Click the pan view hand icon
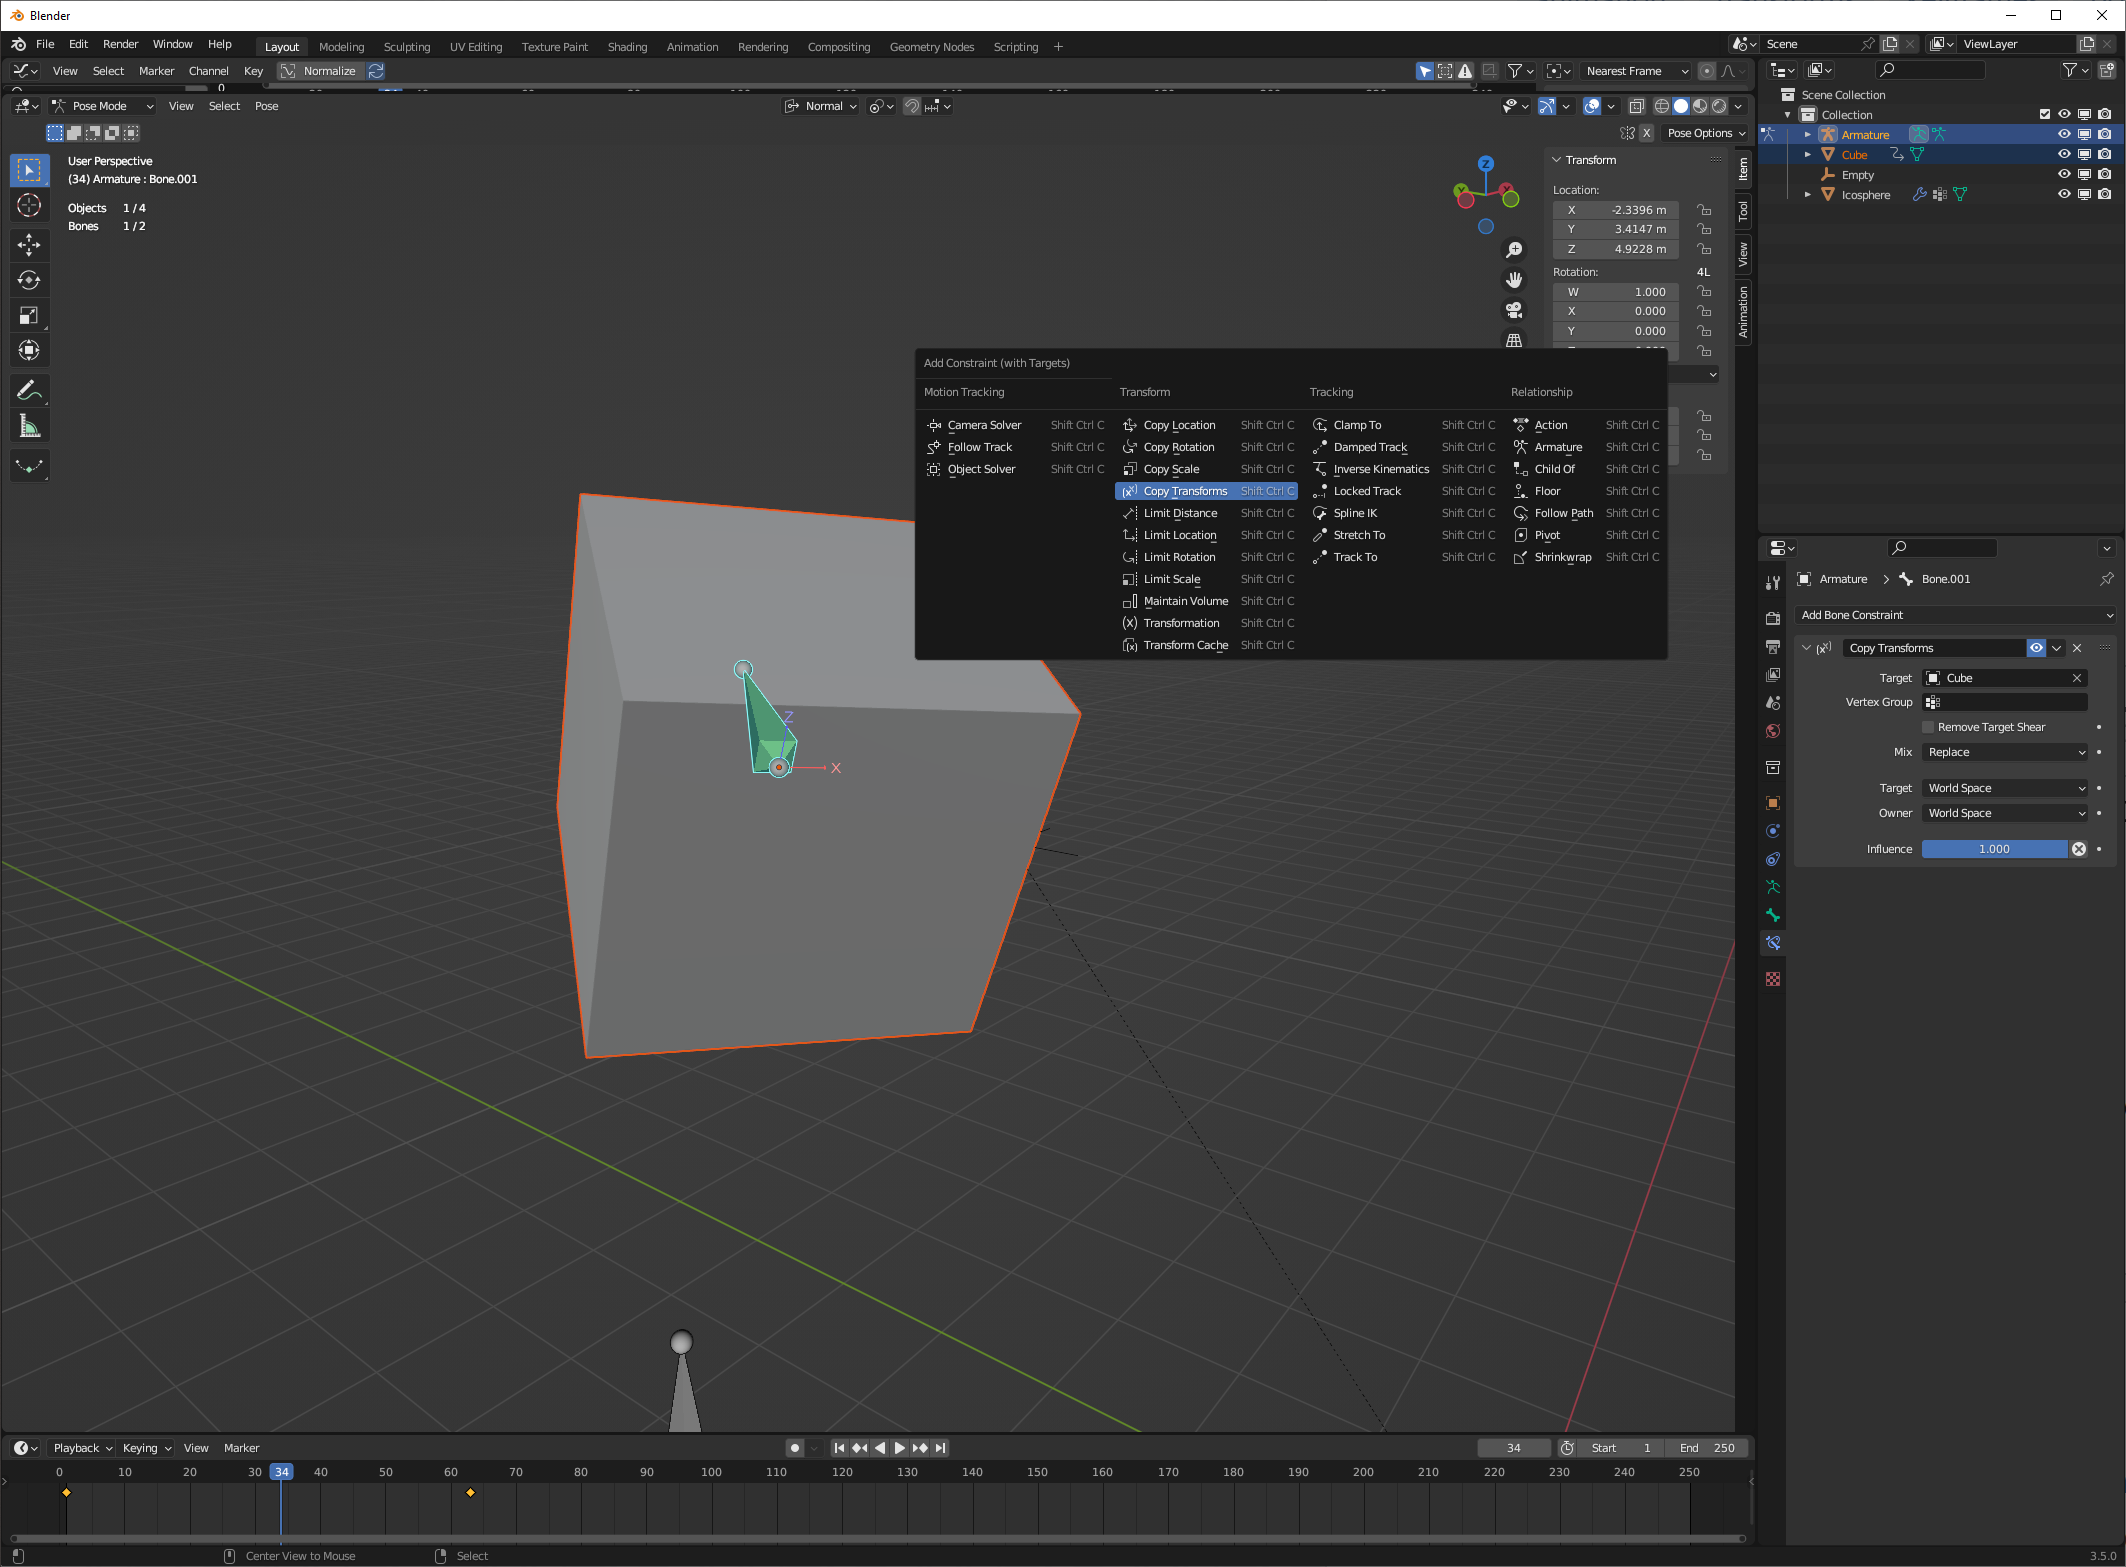This screenshot has height=1567, width=2126. coord(1514,280)
